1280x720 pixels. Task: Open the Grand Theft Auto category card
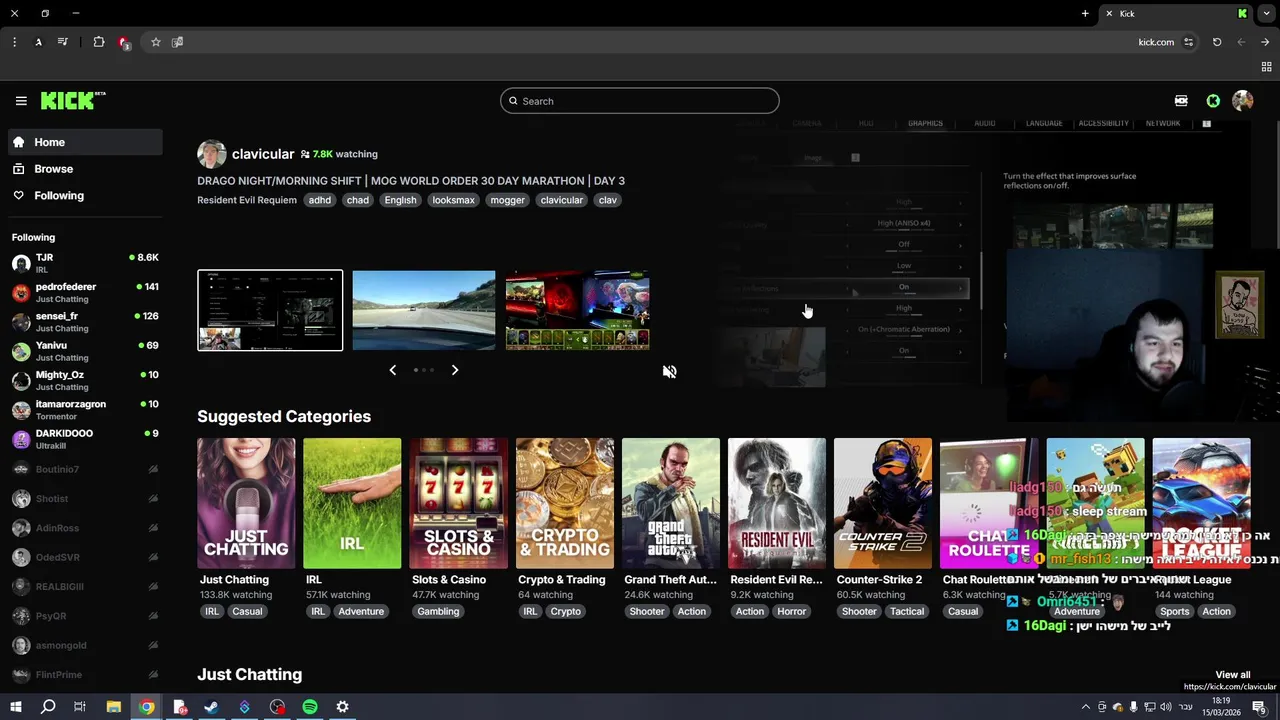click(x=671, y=503)
